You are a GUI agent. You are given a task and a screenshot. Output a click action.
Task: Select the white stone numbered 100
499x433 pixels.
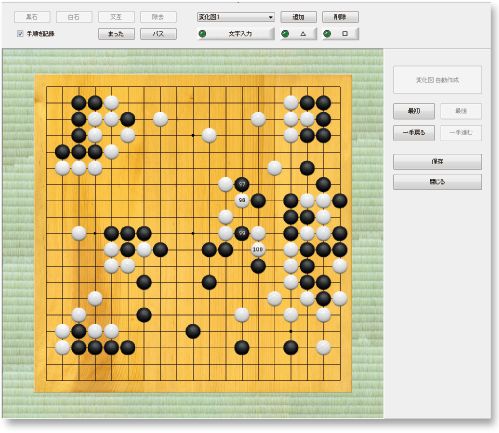pyautogui.click(x=258, y=249)
